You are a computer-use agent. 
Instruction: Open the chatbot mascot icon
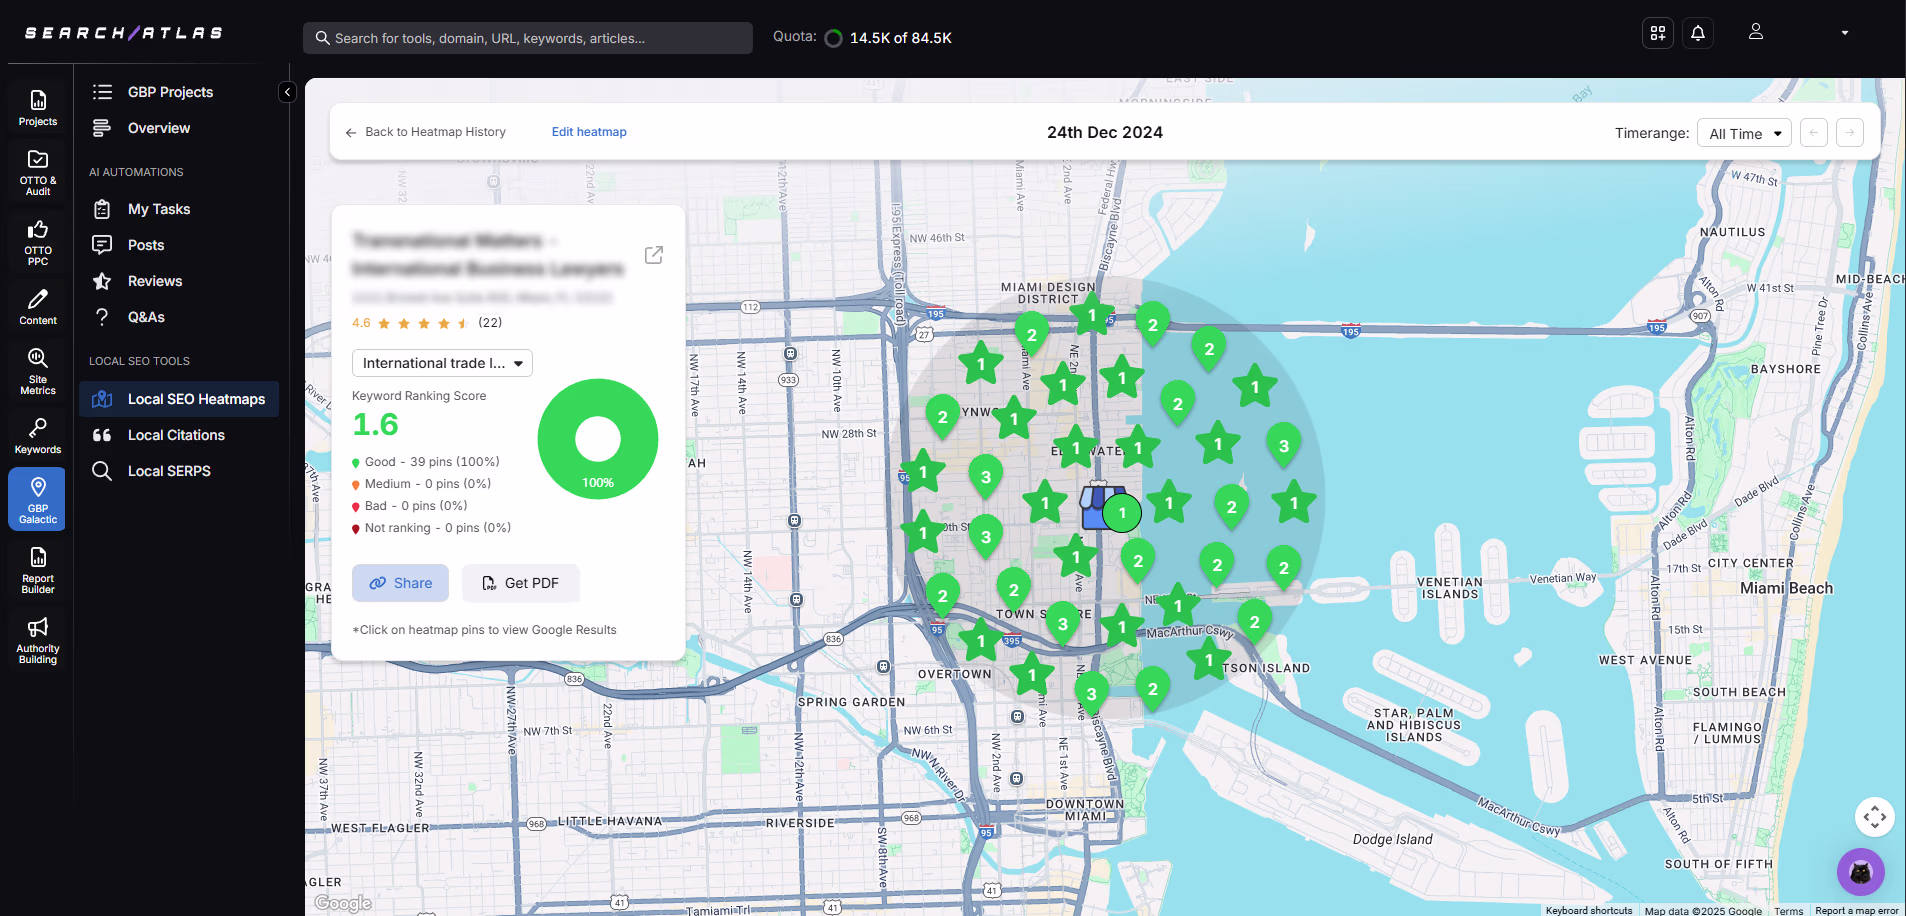(x=1860, y=872)
